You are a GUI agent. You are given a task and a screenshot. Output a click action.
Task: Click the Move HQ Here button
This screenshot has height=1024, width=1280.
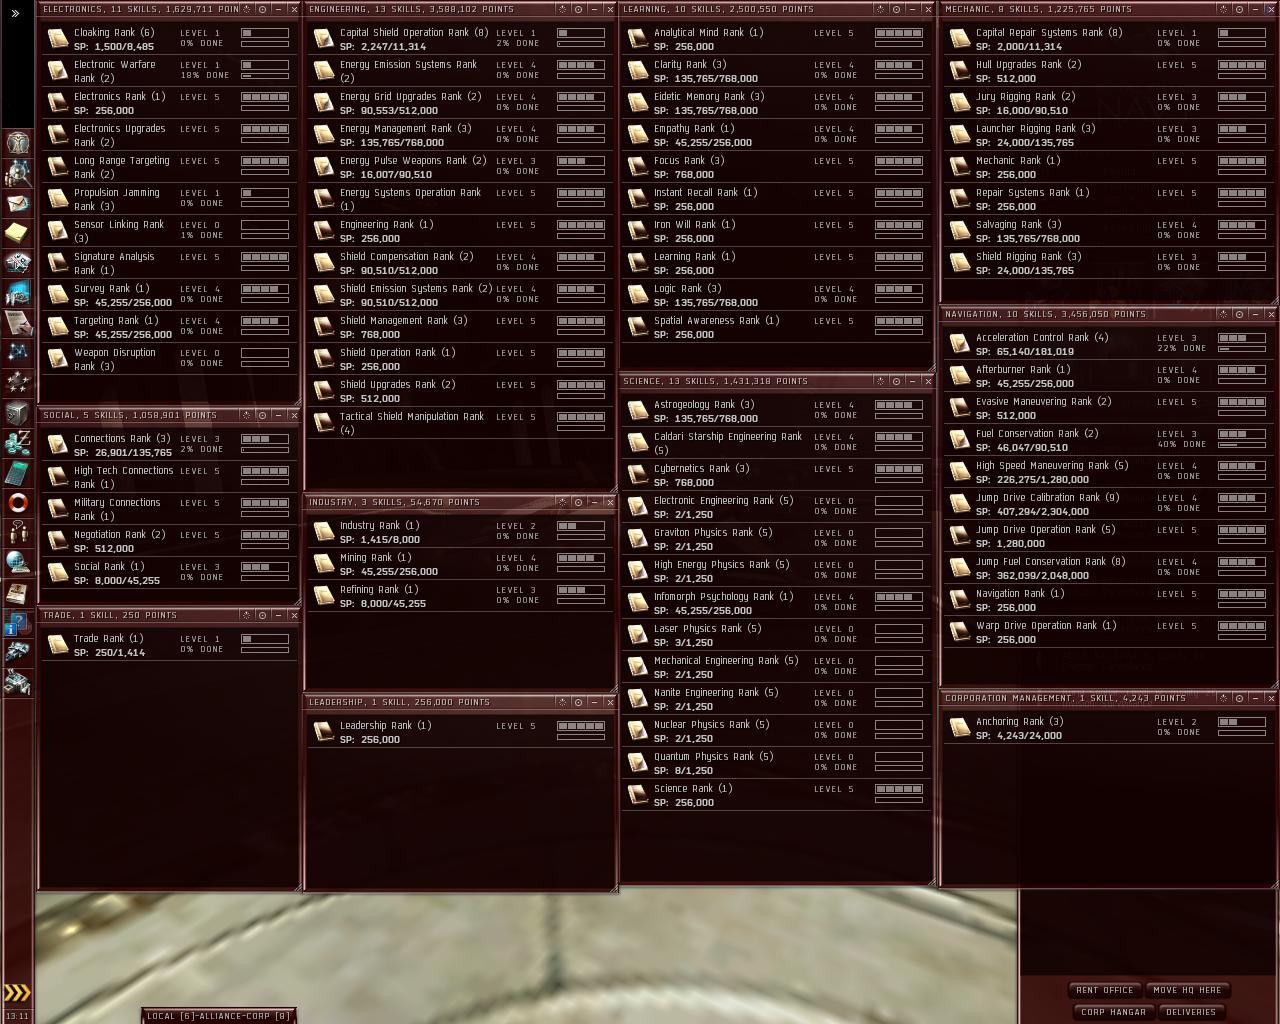coord(1187,990)
